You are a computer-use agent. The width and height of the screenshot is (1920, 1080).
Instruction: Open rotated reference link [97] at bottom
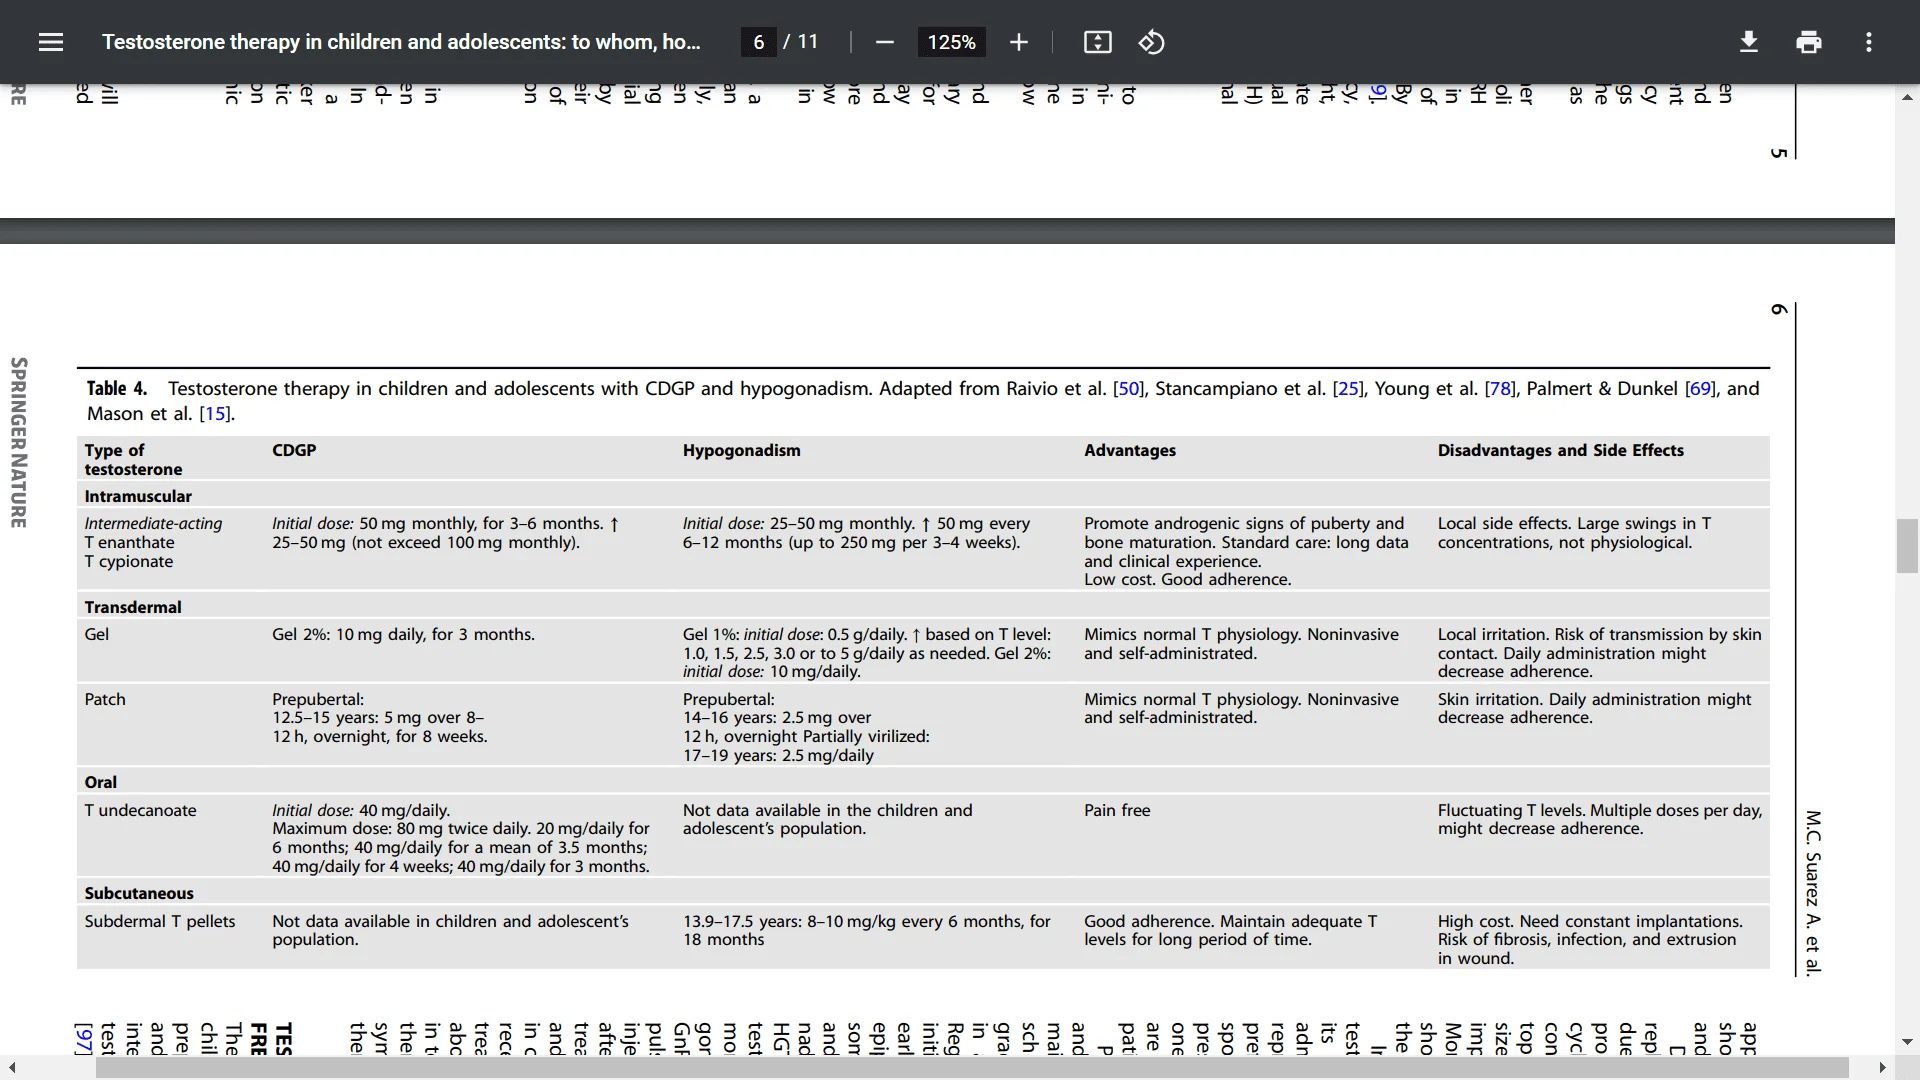point(83,1038)
